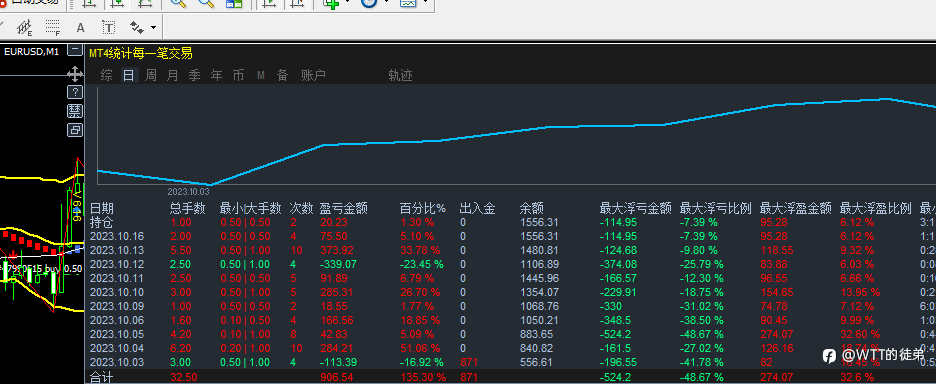Select the Equidistant Channel drawing tool

coord(24,27)
